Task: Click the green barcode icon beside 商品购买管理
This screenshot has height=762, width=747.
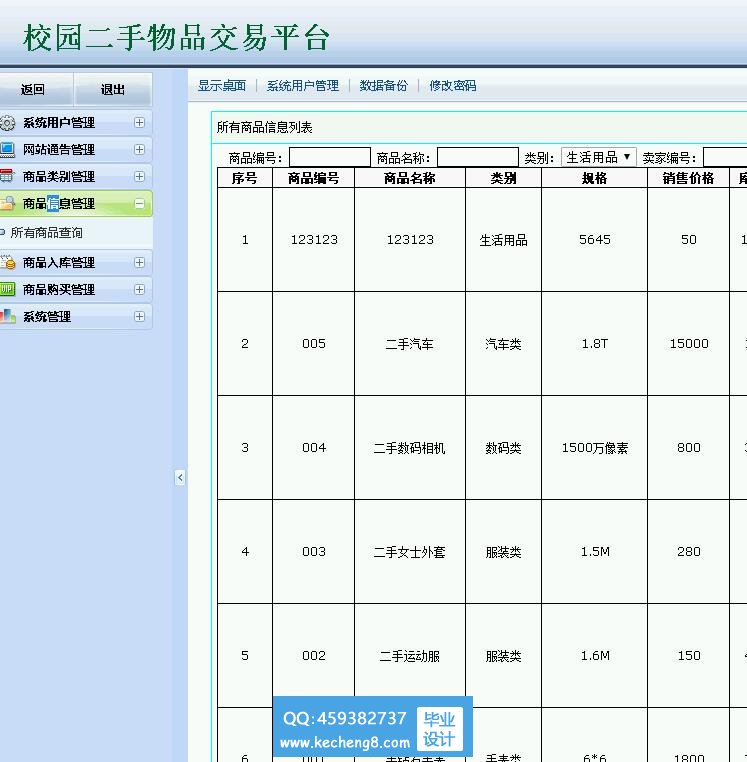Action: click(x=7, y=290)
